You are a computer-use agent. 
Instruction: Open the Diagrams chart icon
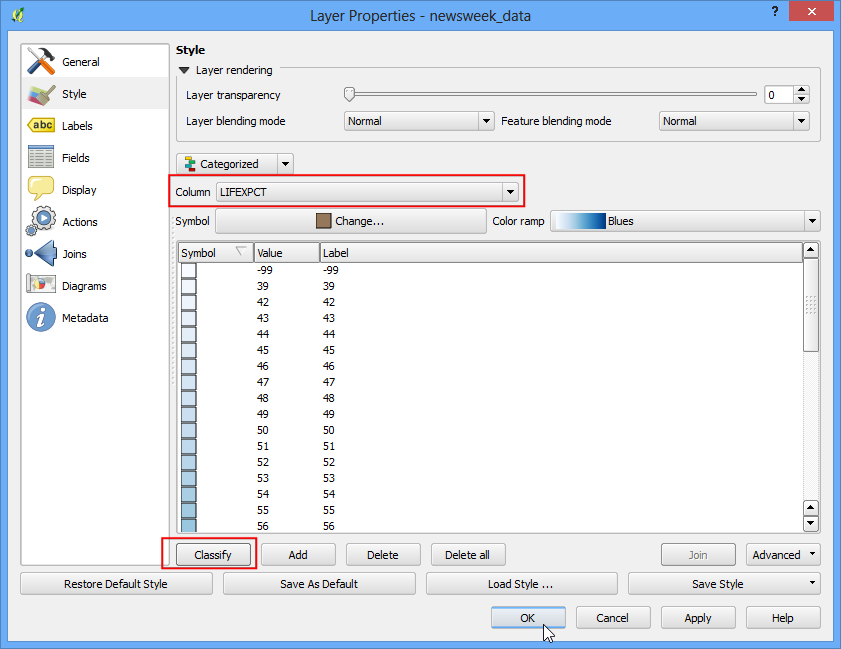coord(41,284)
